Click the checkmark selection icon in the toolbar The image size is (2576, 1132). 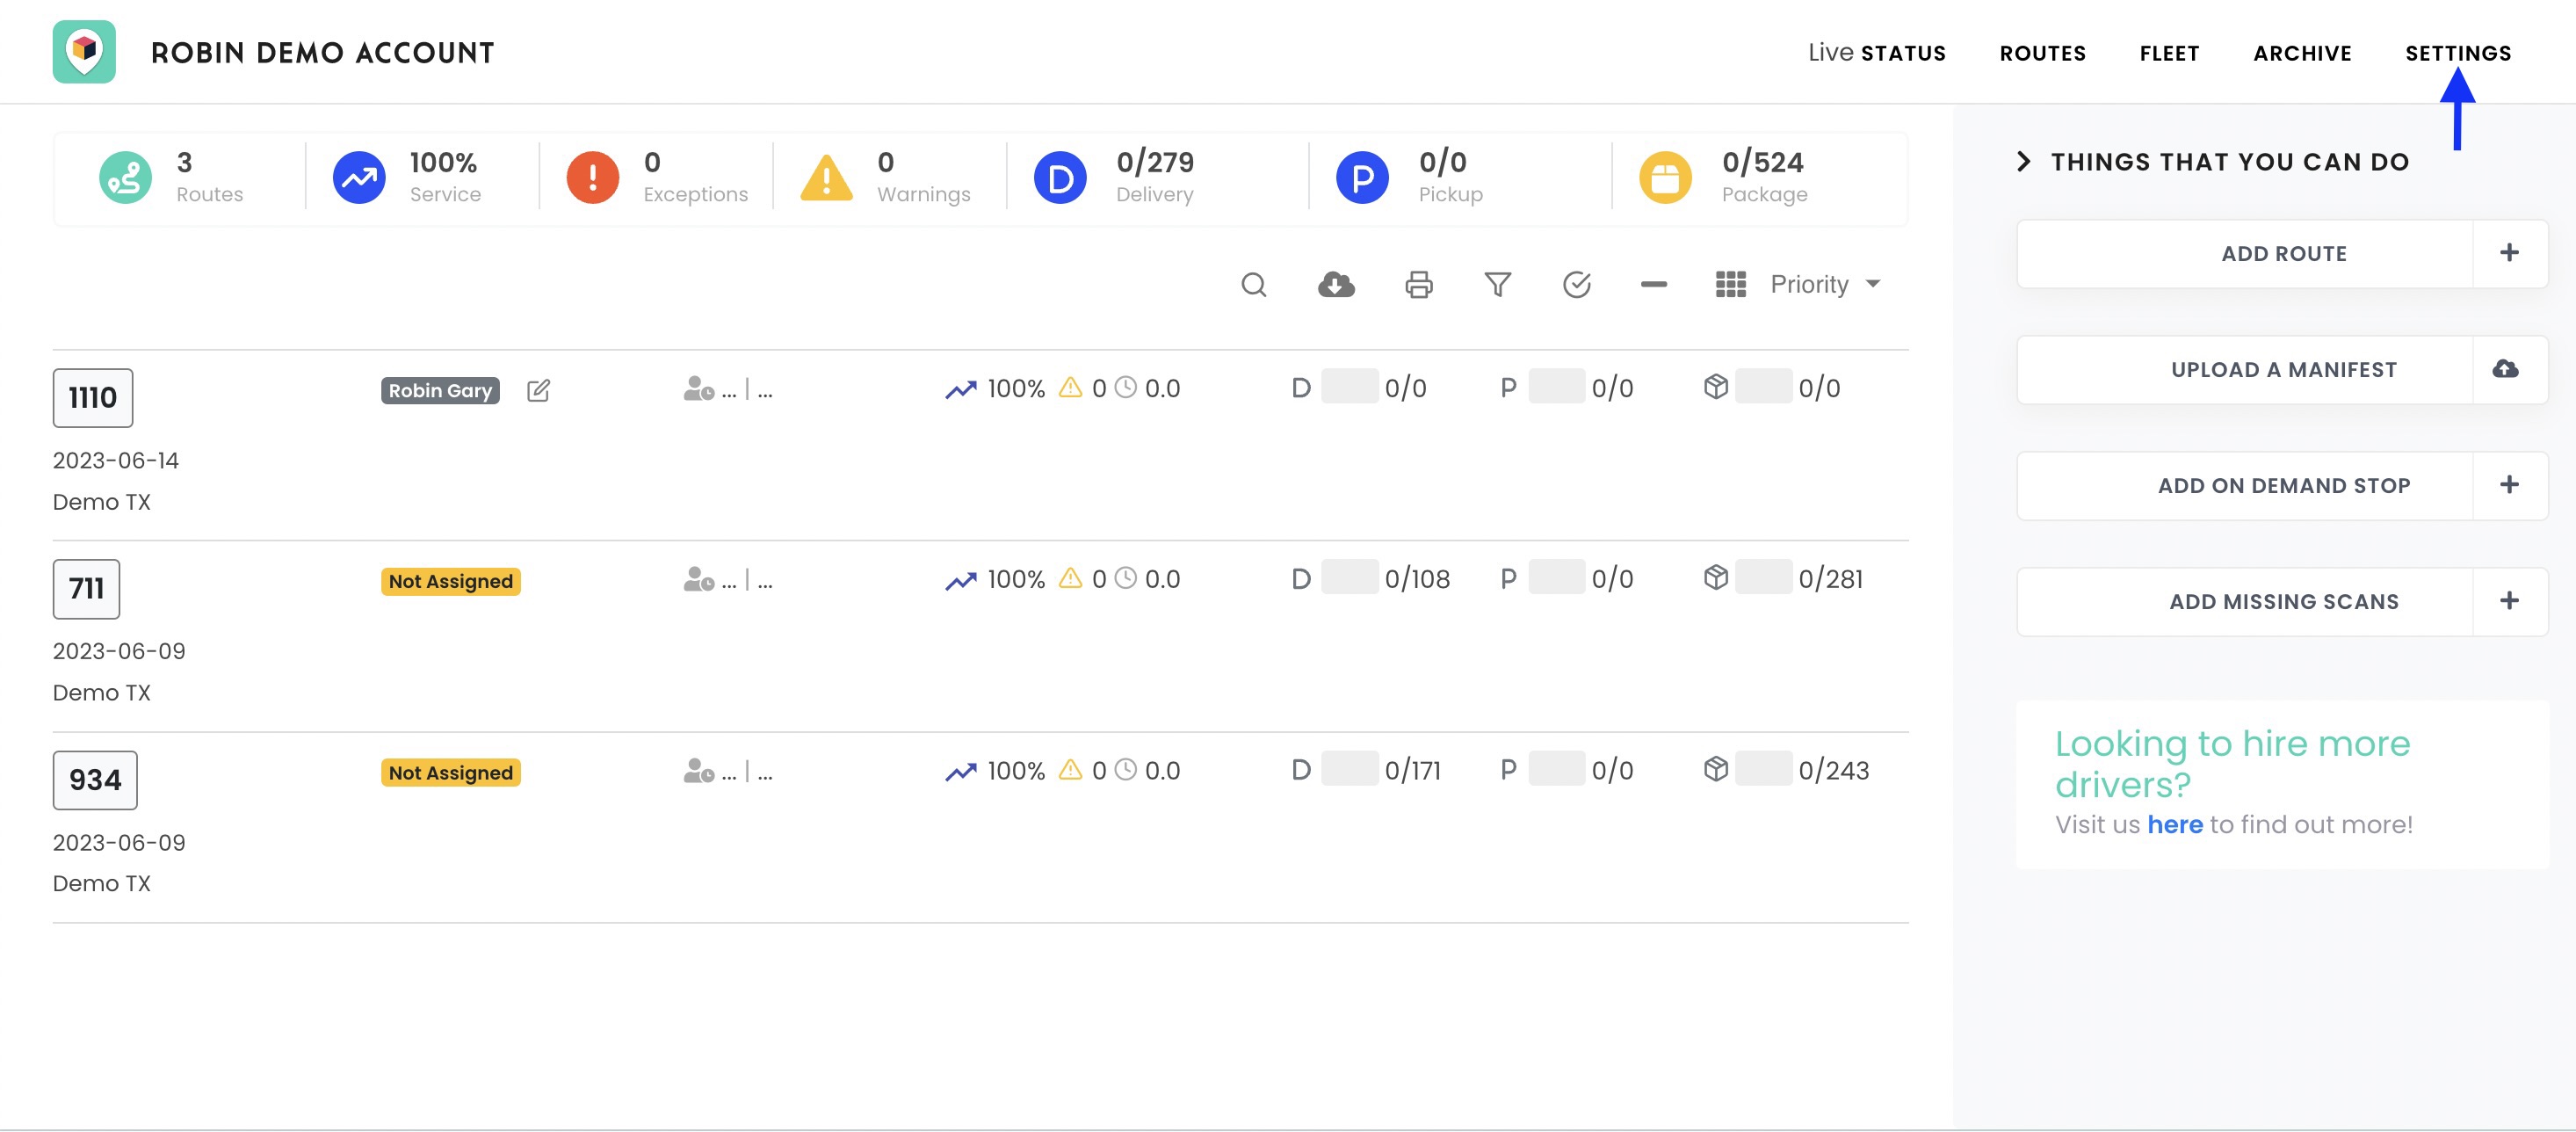1577,285
